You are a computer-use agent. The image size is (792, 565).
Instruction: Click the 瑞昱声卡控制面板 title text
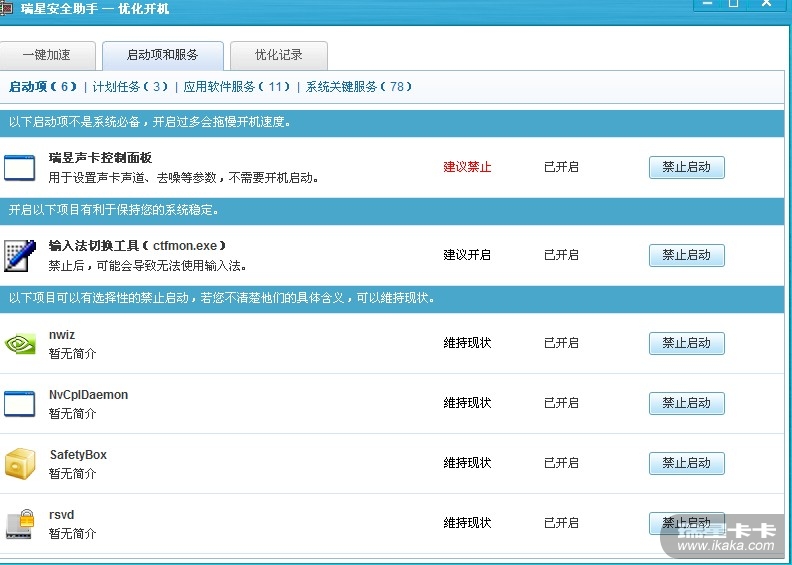(x=101, y=158)
